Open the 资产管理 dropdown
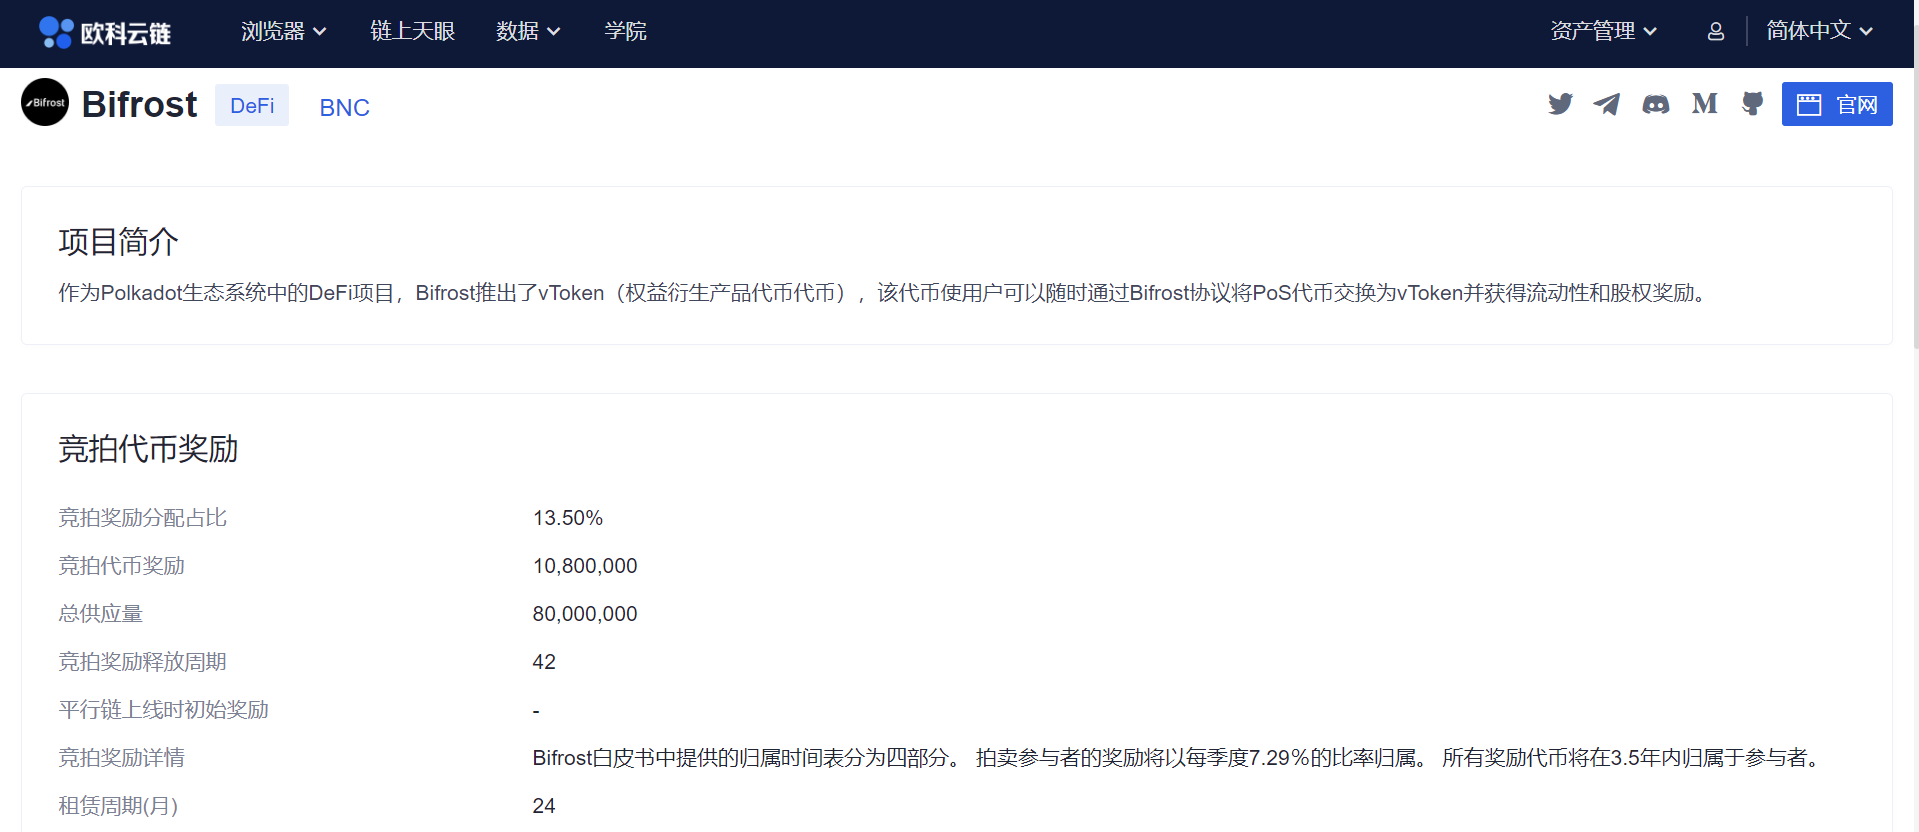The width and height of the screenshot is (1919, 832). 1603,32
